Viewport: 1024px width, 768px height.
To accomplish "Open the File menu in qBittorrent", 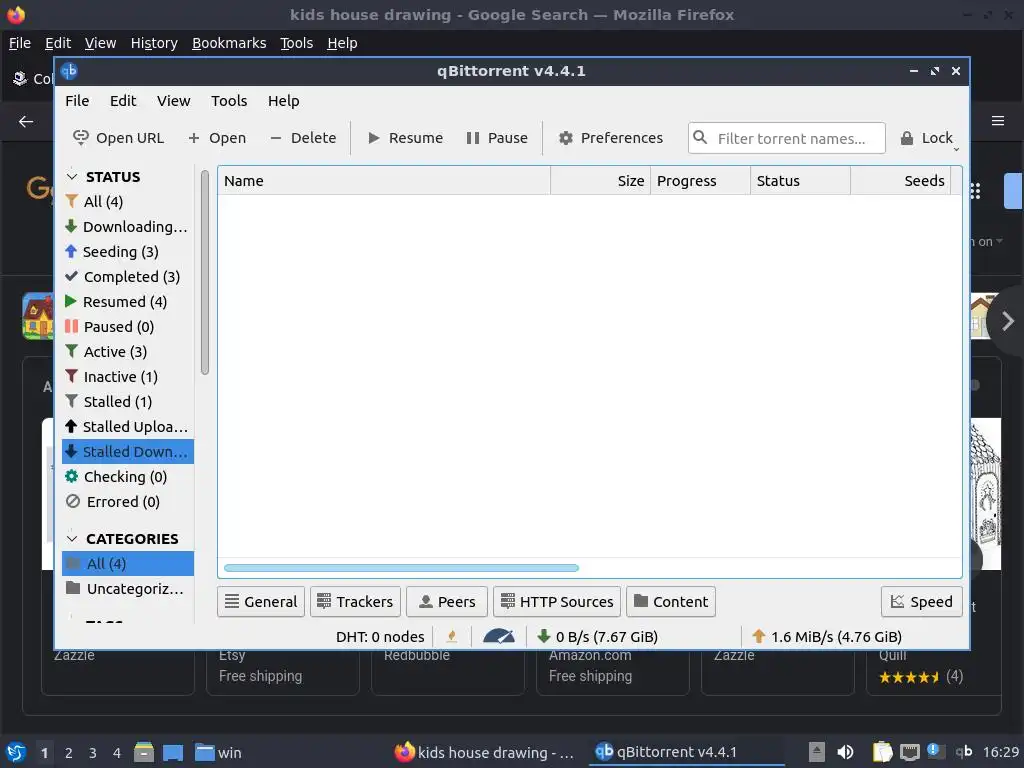I will tap(77, 101).
